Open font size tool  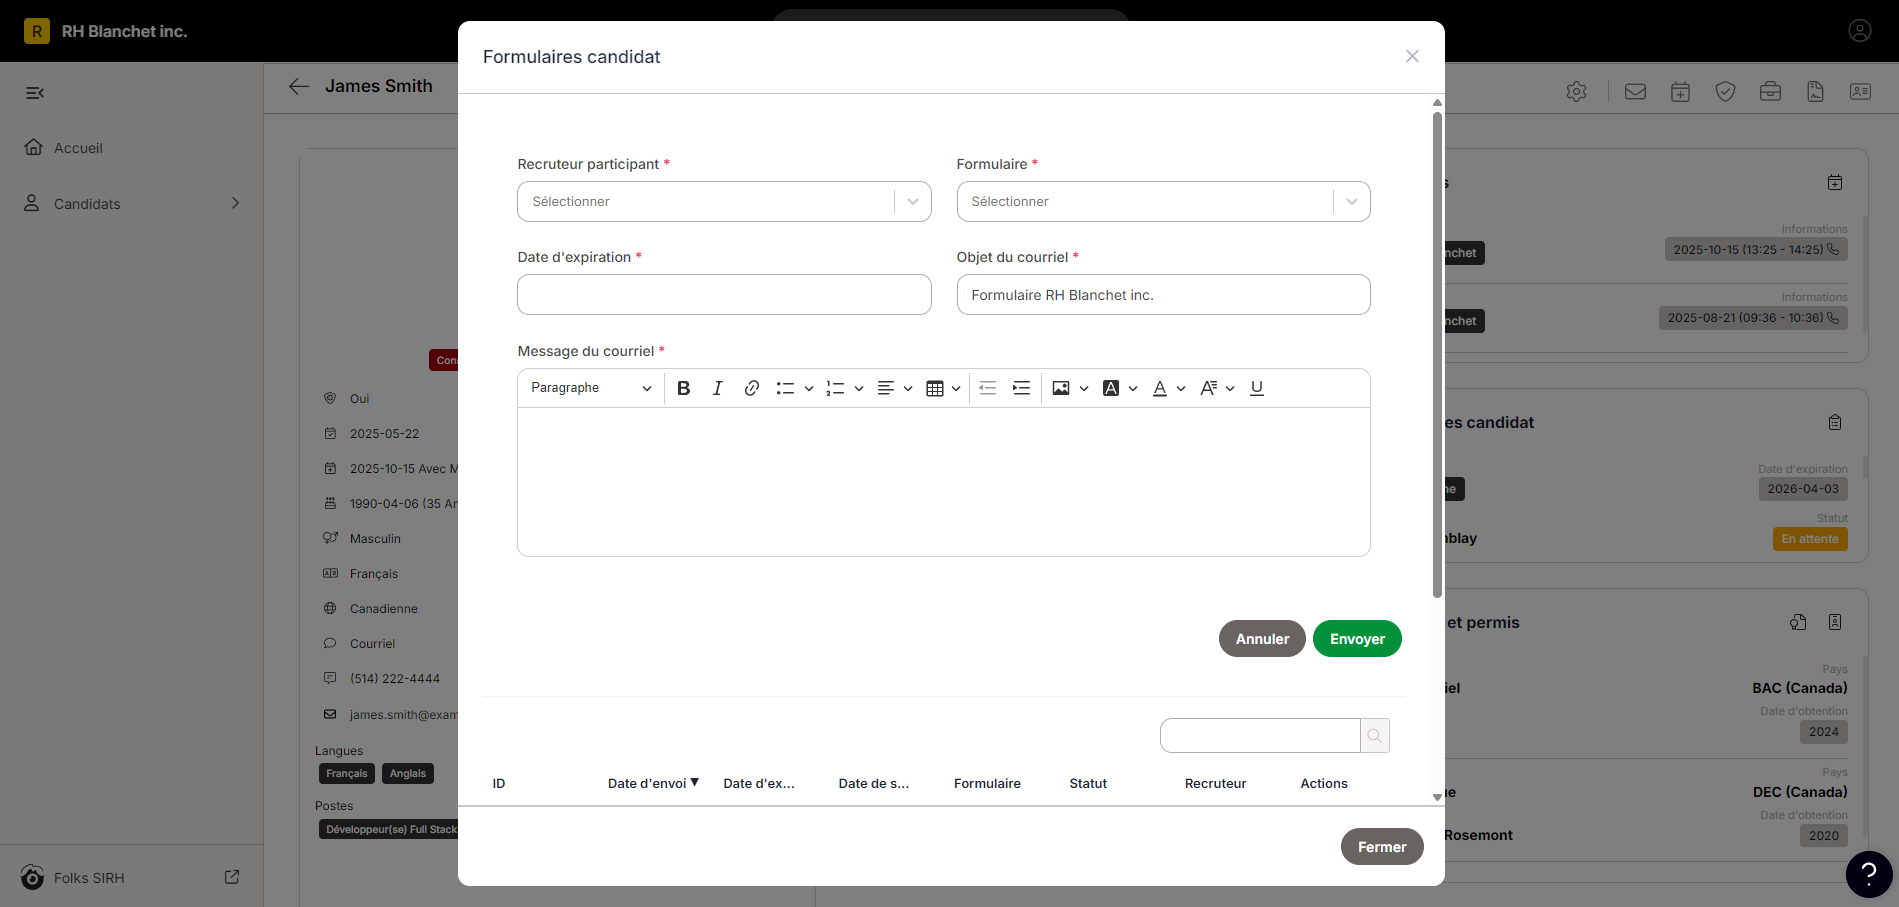point(1209,388)
